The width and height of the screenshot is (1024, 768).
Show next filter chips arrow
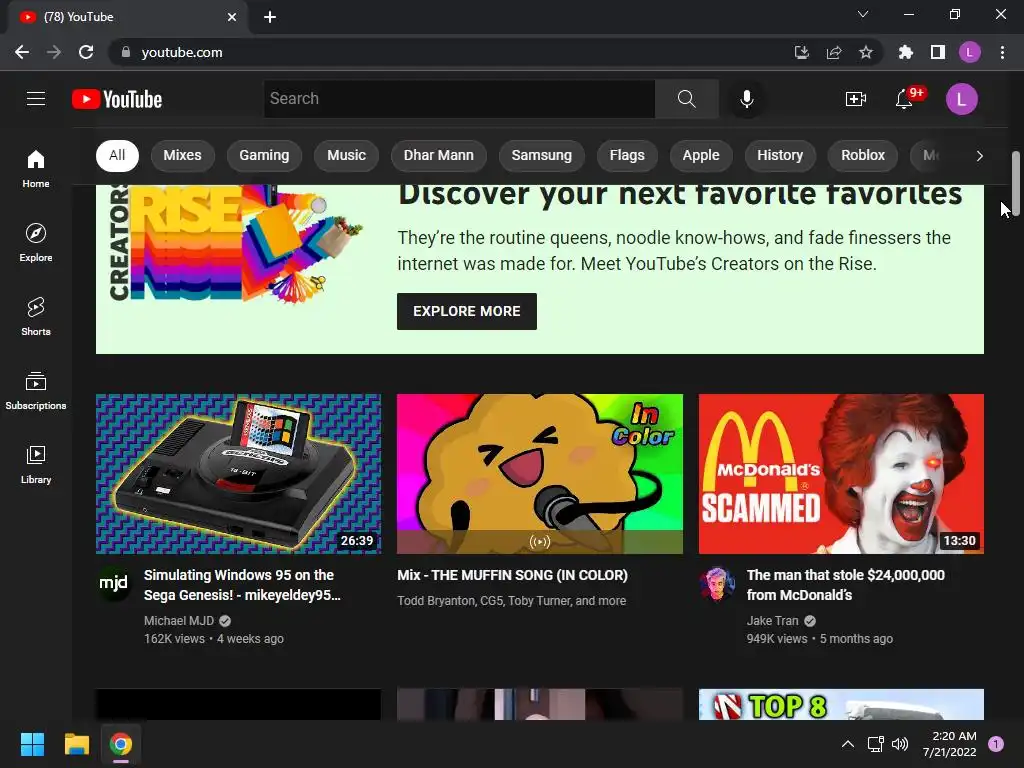click(x=979, y=155)
